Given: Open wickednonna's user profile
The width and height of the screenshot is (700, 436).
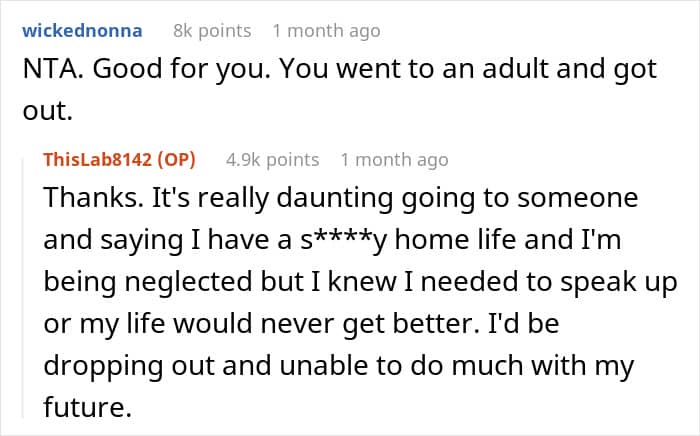Looking at the screenshot, I should 82,31.
